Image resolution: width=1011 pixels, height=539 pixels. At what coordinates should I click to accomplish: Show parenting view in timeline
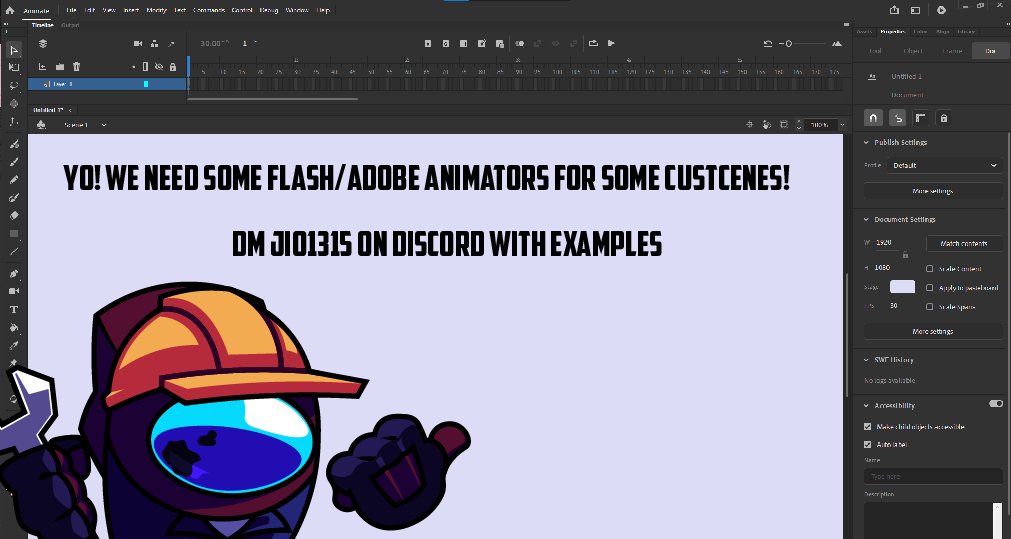(x=154, y=43)
